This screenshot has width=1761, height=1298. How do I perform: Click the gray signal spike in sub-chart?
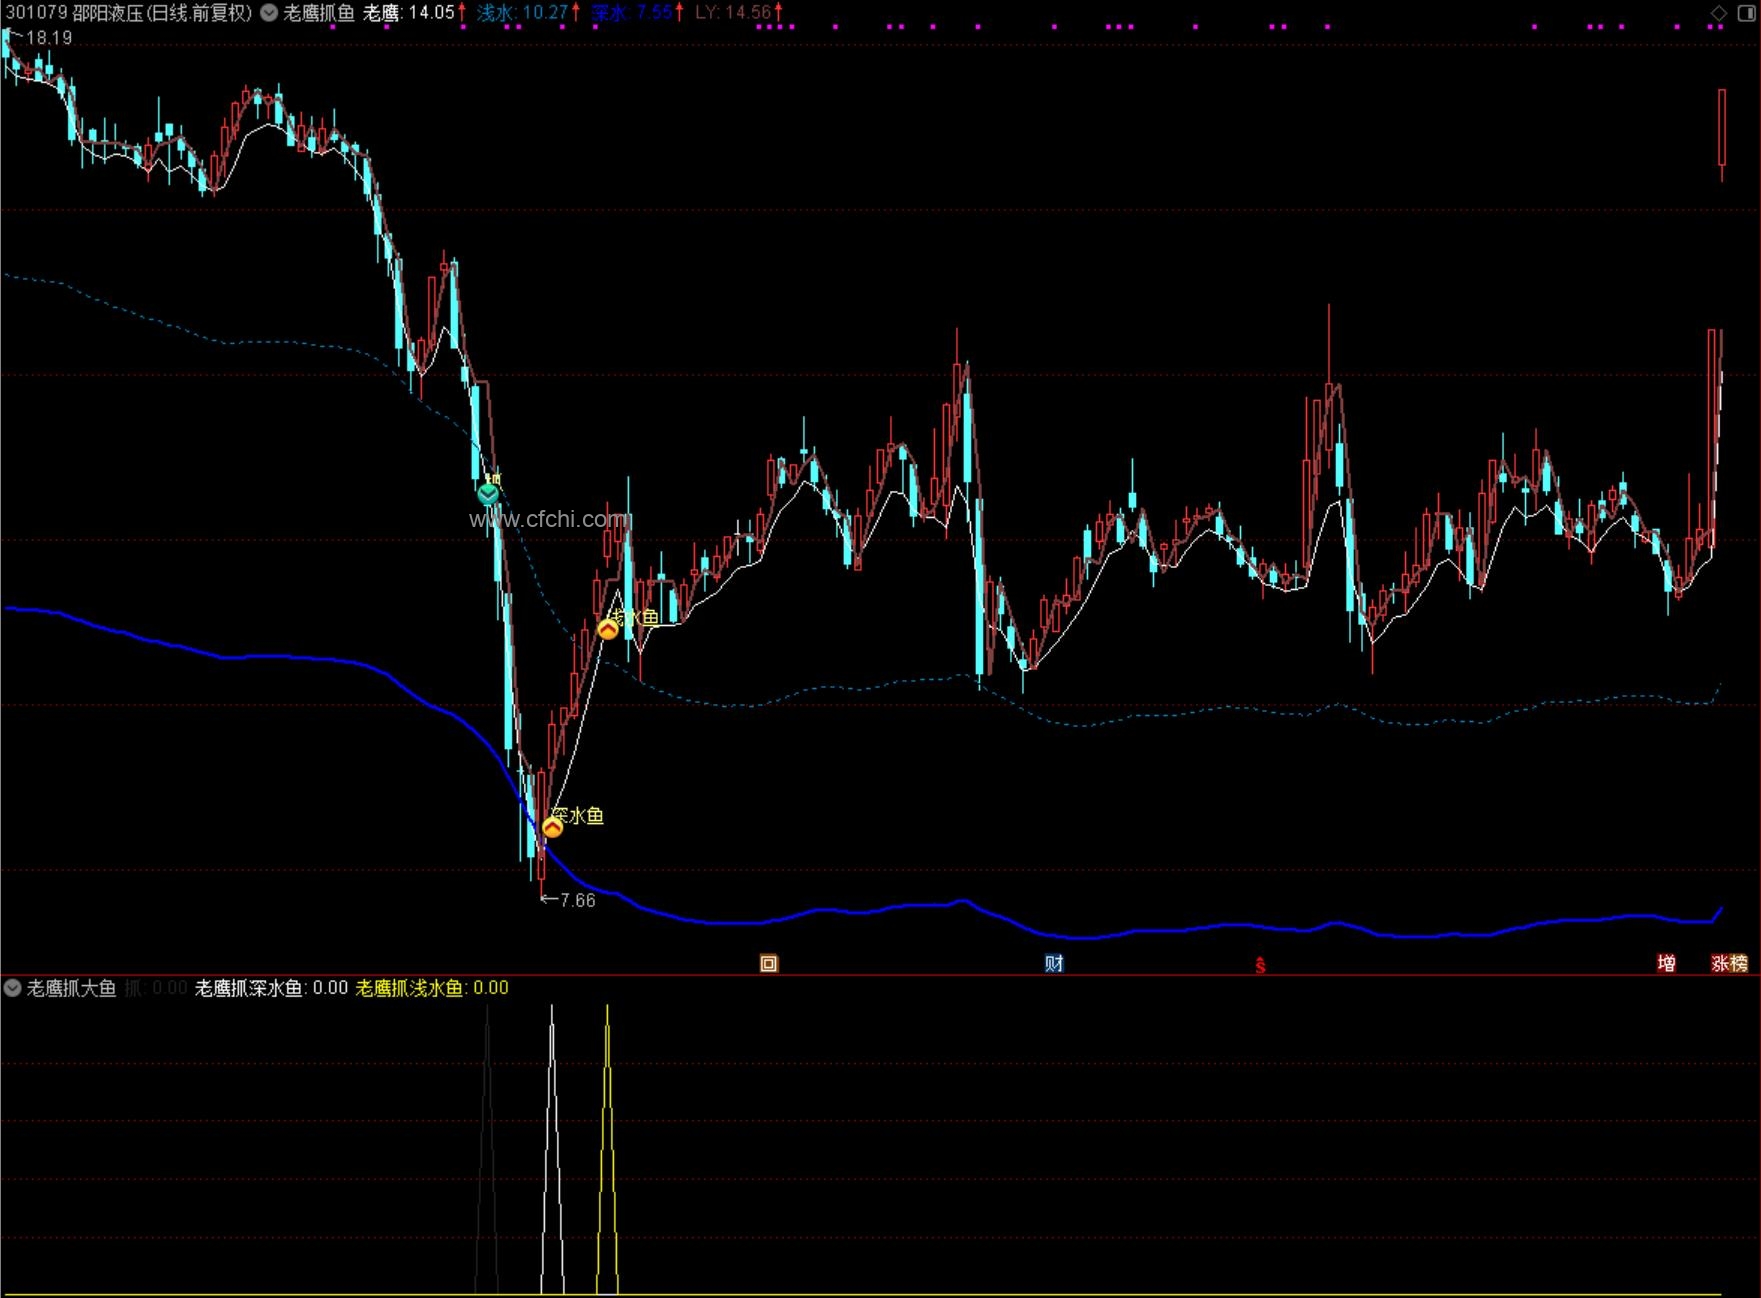[487, 1150]
